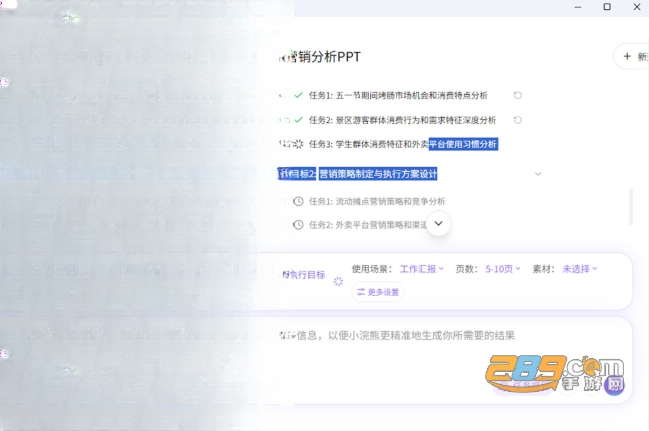Select task row 景区游客群体消费行为和需求特征深度分析

402,120
